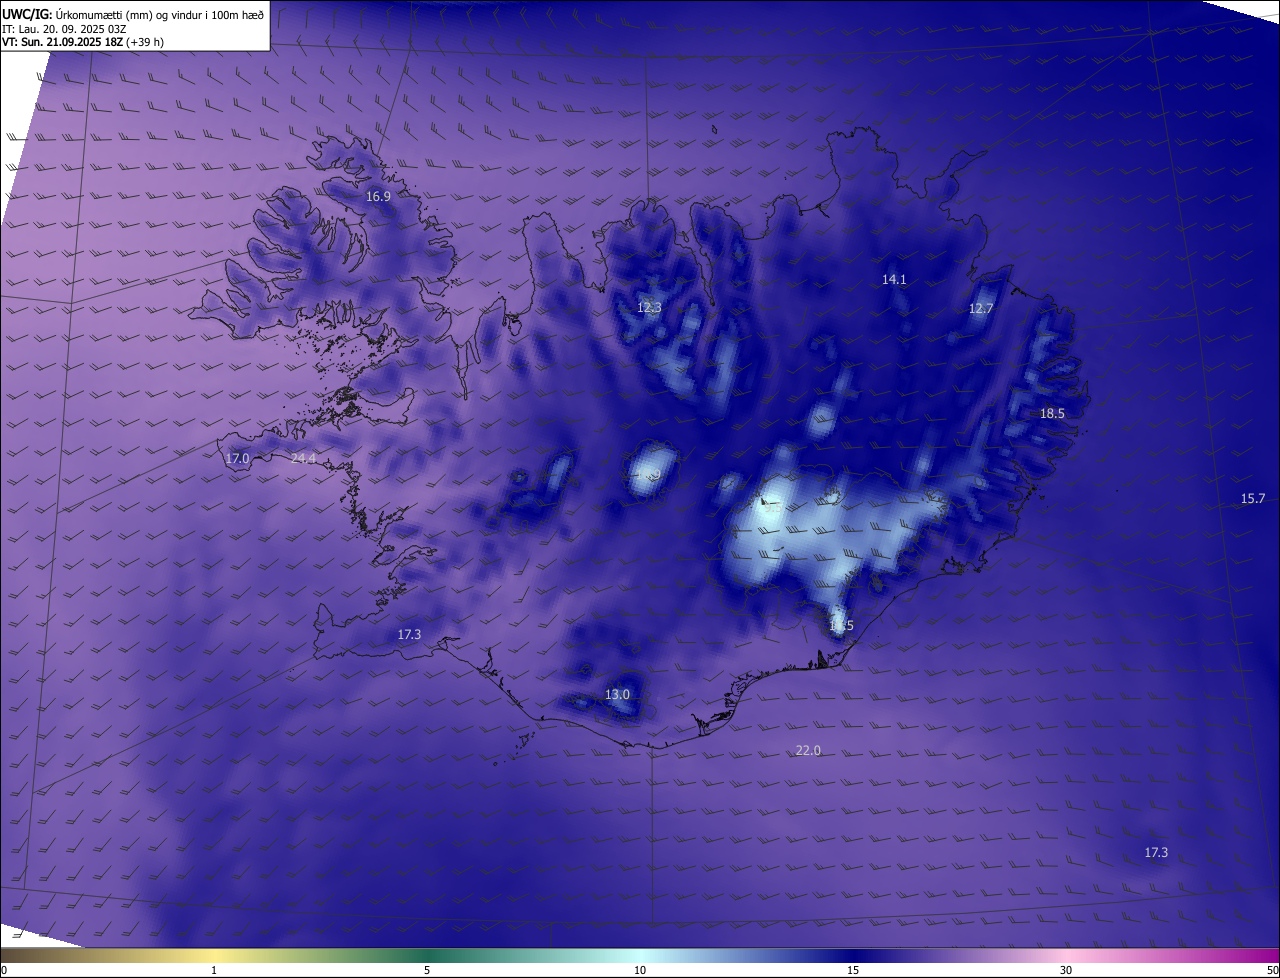
Task: Click the 12.3 value on the map
Action: click(649, 308)
